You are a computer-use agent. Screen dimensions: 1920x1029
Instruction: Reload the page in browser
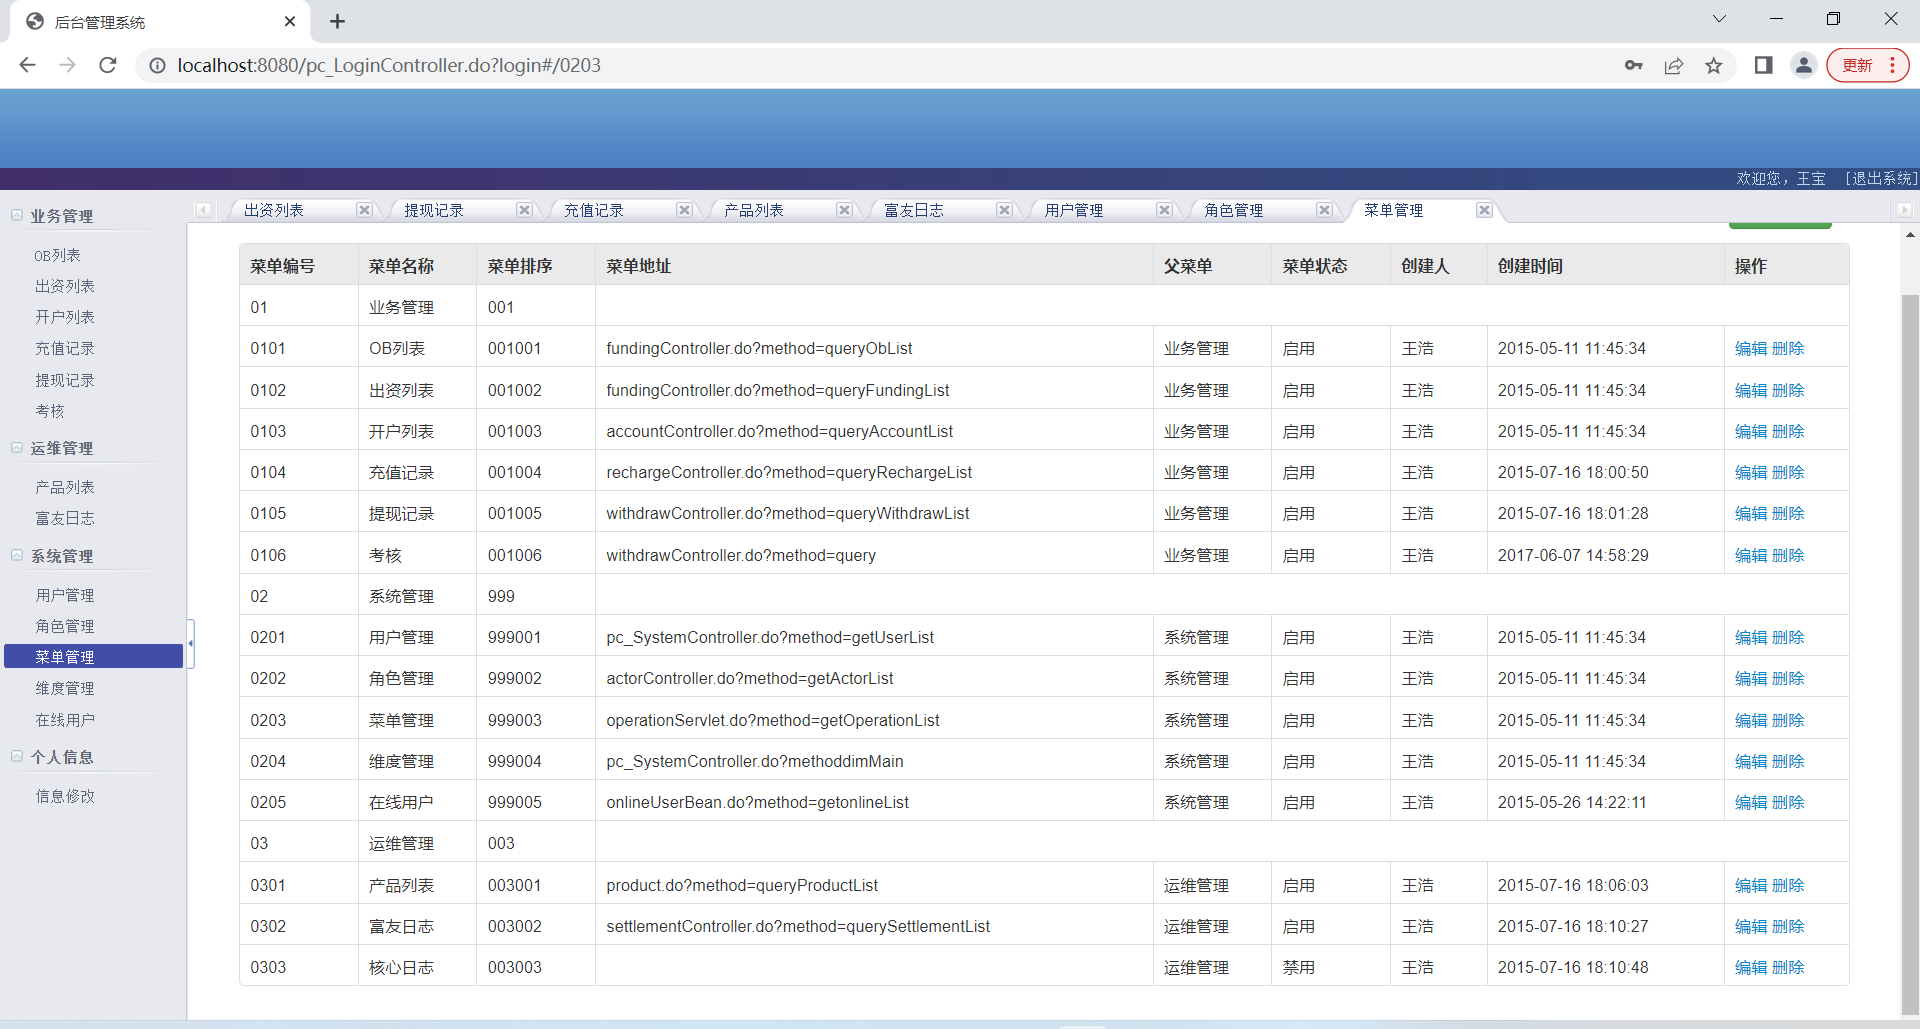(108, 65)
